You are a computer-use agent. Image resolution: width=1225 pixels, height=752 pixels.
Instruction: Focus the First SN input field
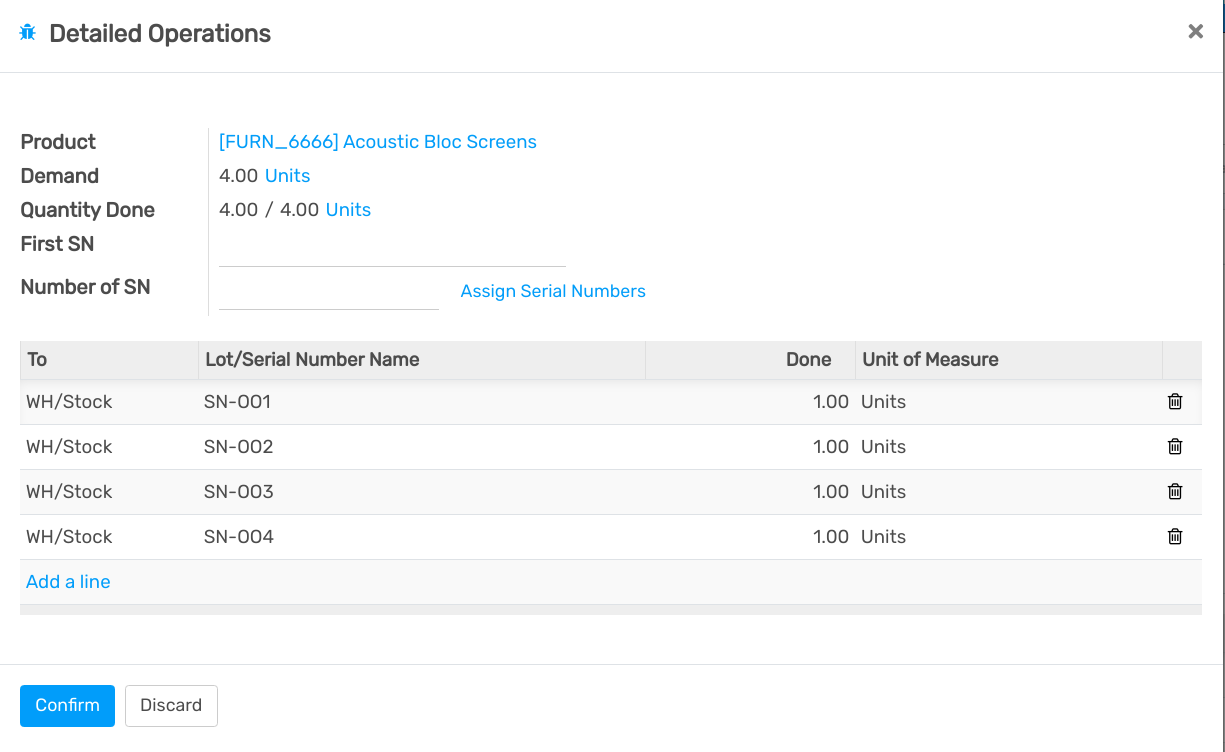pos(392,250)
